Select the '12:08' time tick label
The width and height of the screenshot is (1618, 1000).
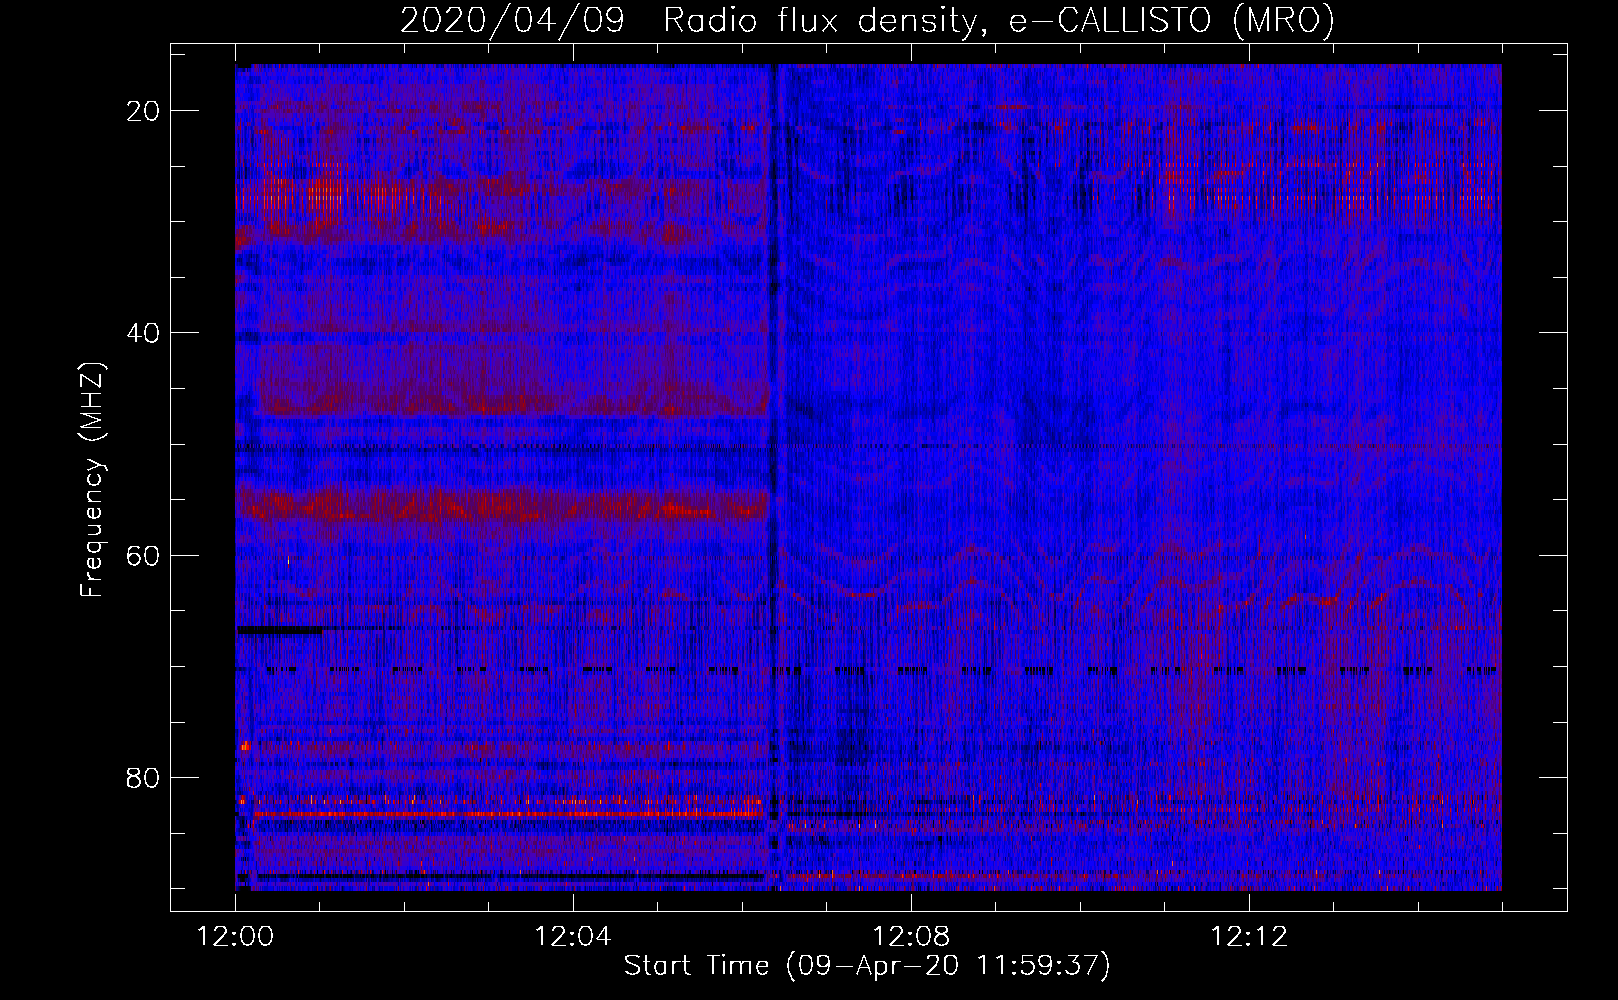tap(911, 937)
